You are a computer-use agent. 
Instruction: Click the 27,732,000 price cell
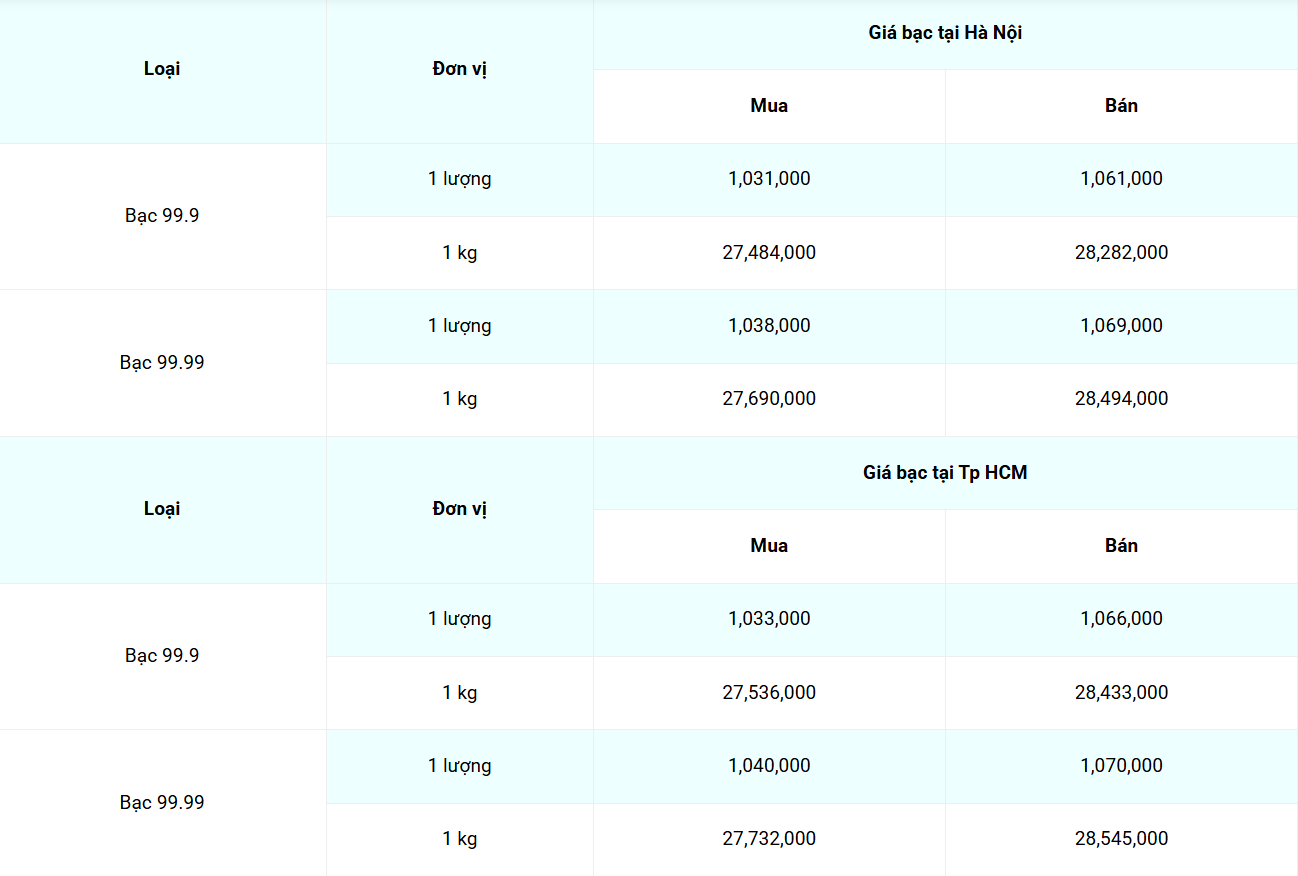click(769, 838)
